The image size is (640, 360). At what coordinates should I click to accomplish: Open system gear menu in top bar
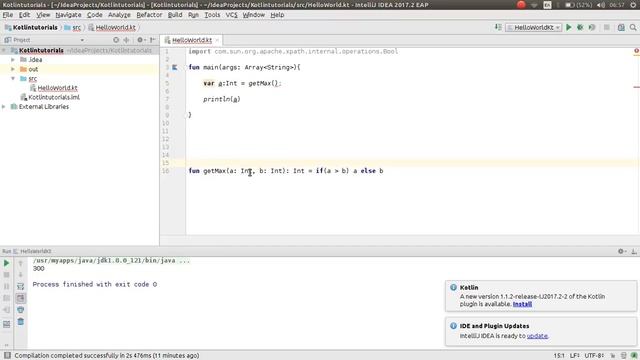point(633,5)
